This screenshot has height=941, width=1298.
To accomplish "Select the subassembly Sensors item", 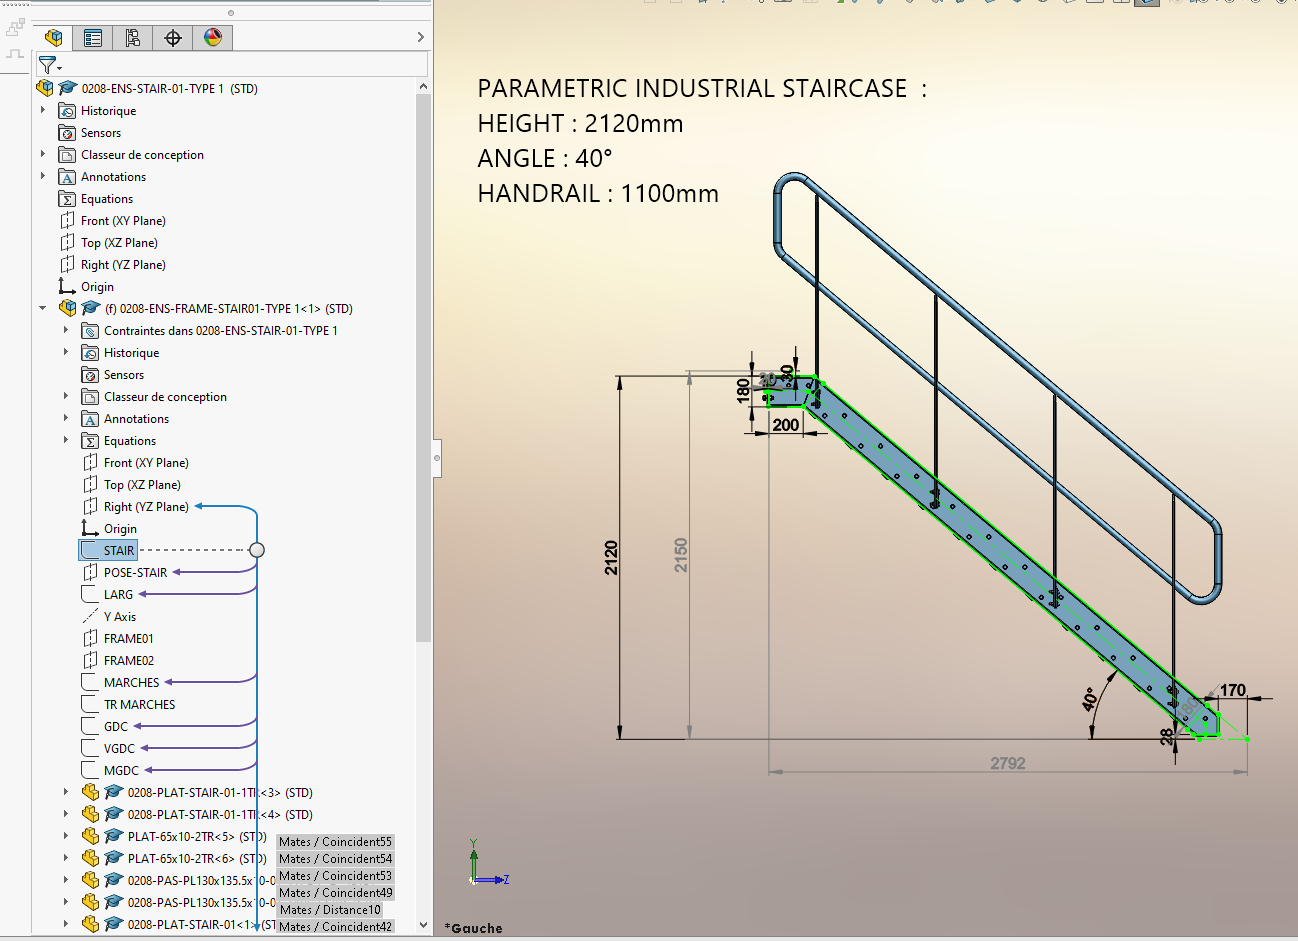I will [124, 375].
